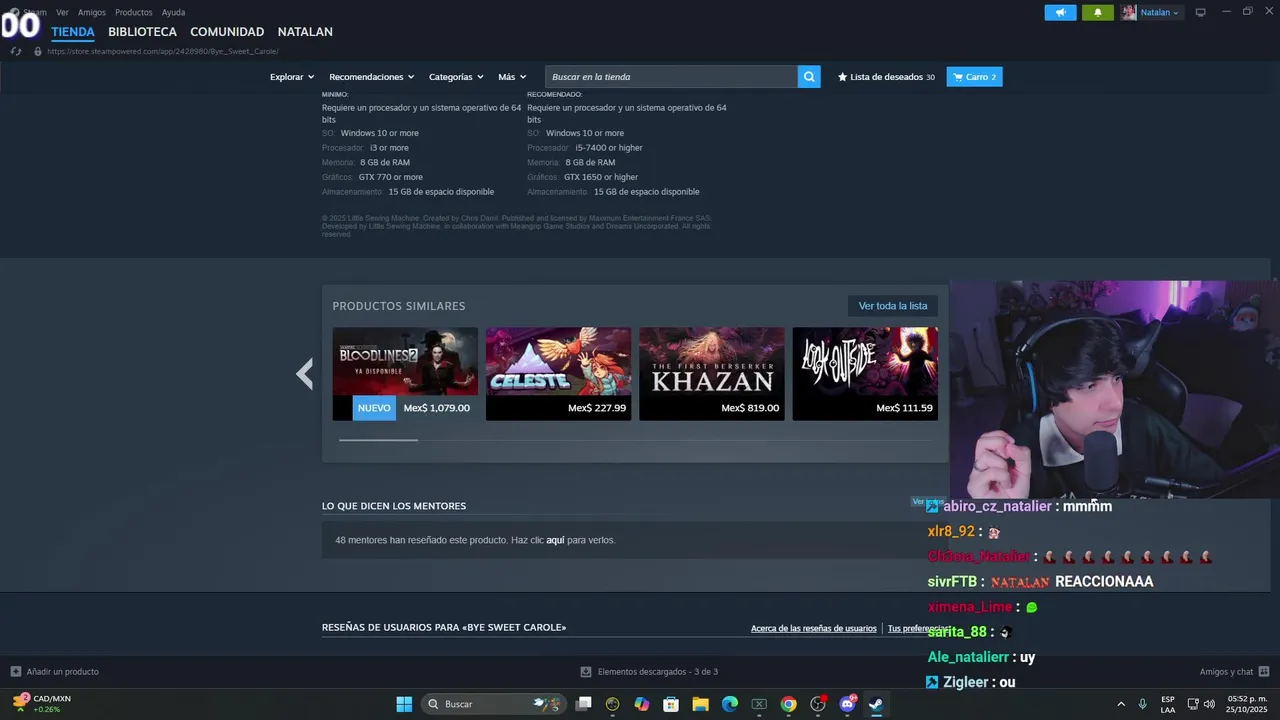1280x720 pixels.
Task: Click the magnifier search button in store
Action: click(809, 77)
